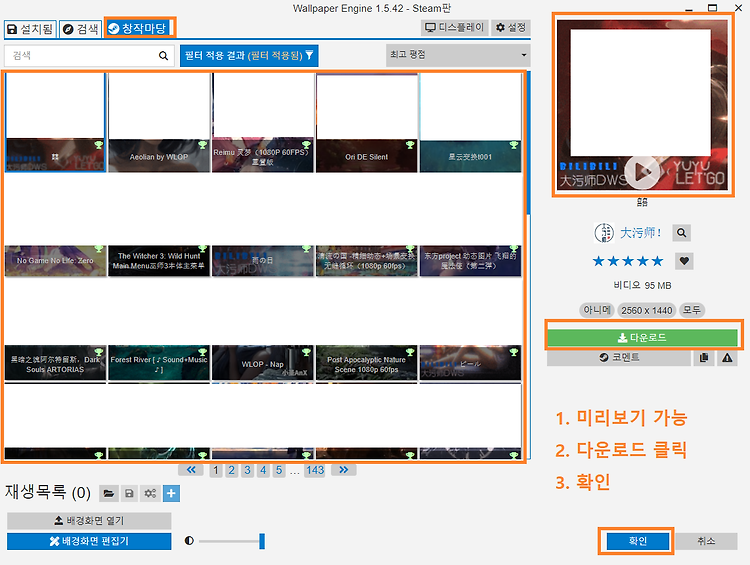750x565 pixels.
Task: Select the Forest River Sound+Music wallpaper
Action: click(159, 330)
